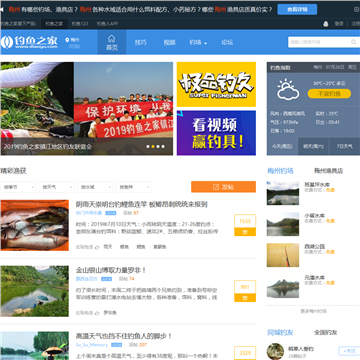The height and width of the screenshot is (360, 360).
Task: Switch to the 梅州渔具店 tab
Action: pos(328,171)
